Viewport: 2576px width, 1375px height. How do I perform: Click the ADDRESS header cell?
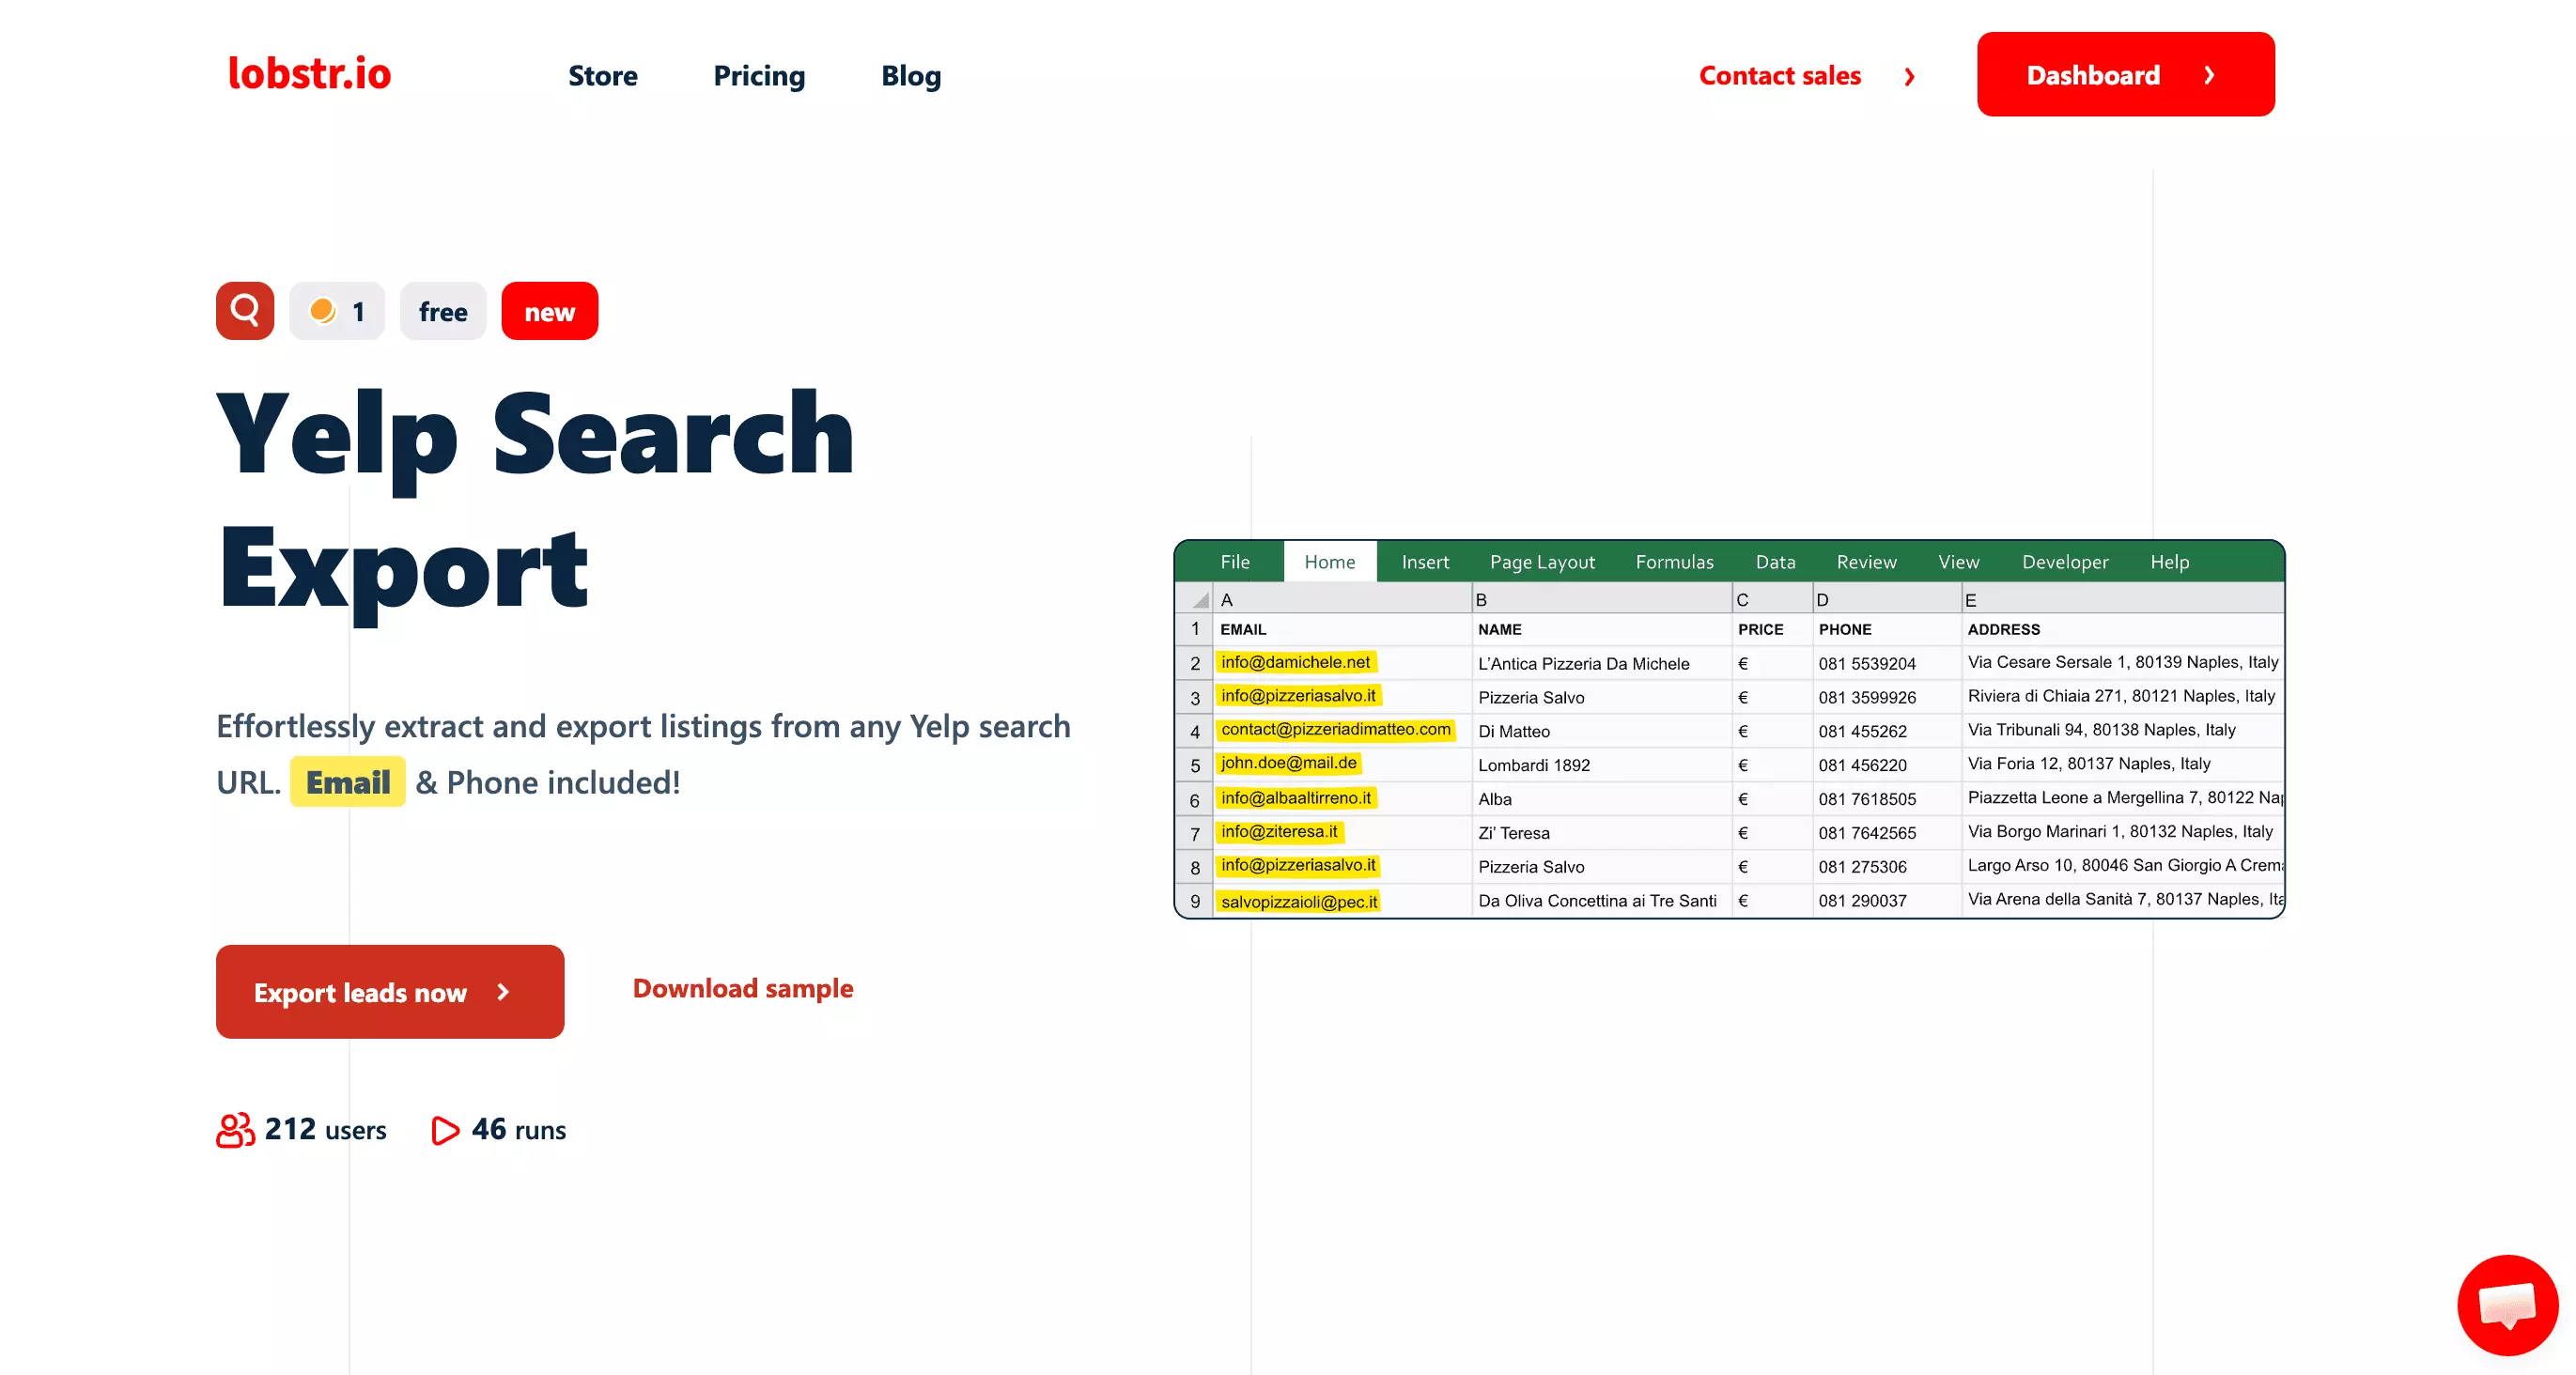(2123, 630)
